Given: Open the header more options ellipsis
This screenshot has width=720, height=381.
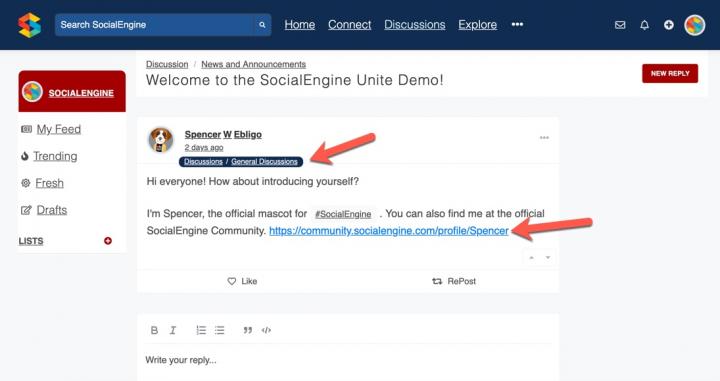Looking at the screenshot, I should tap(518, 24).
